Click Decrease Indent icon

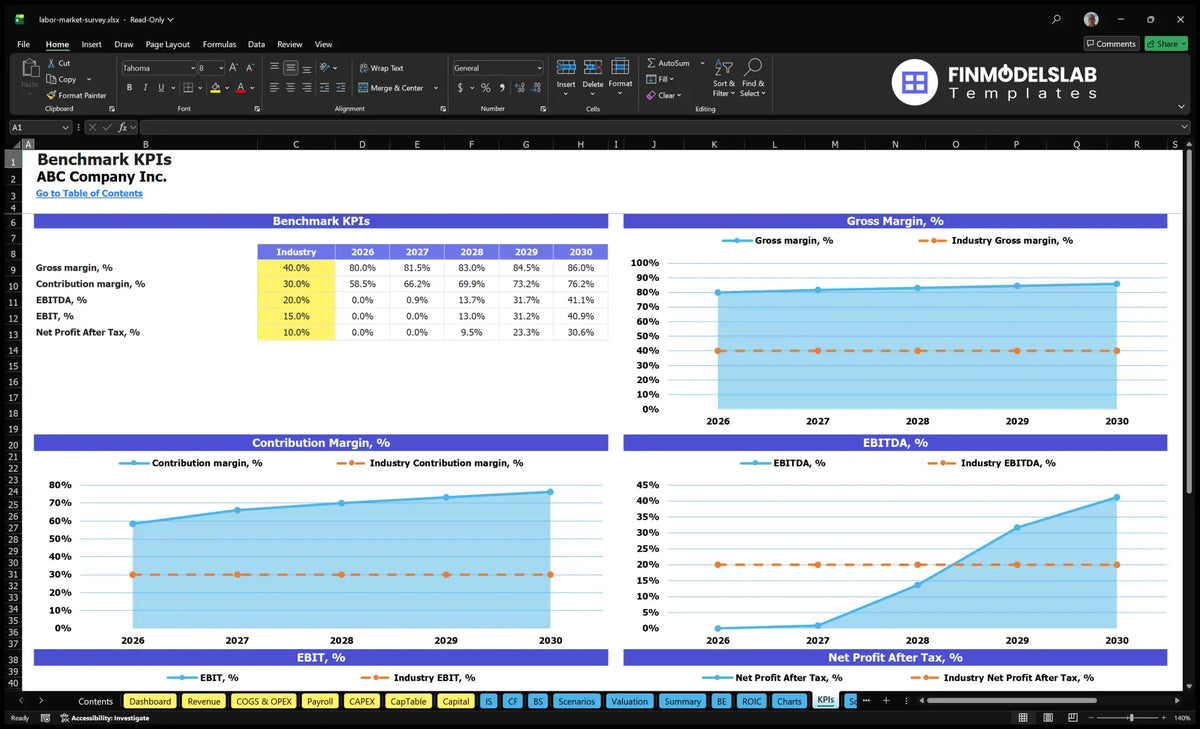point(324,88)
